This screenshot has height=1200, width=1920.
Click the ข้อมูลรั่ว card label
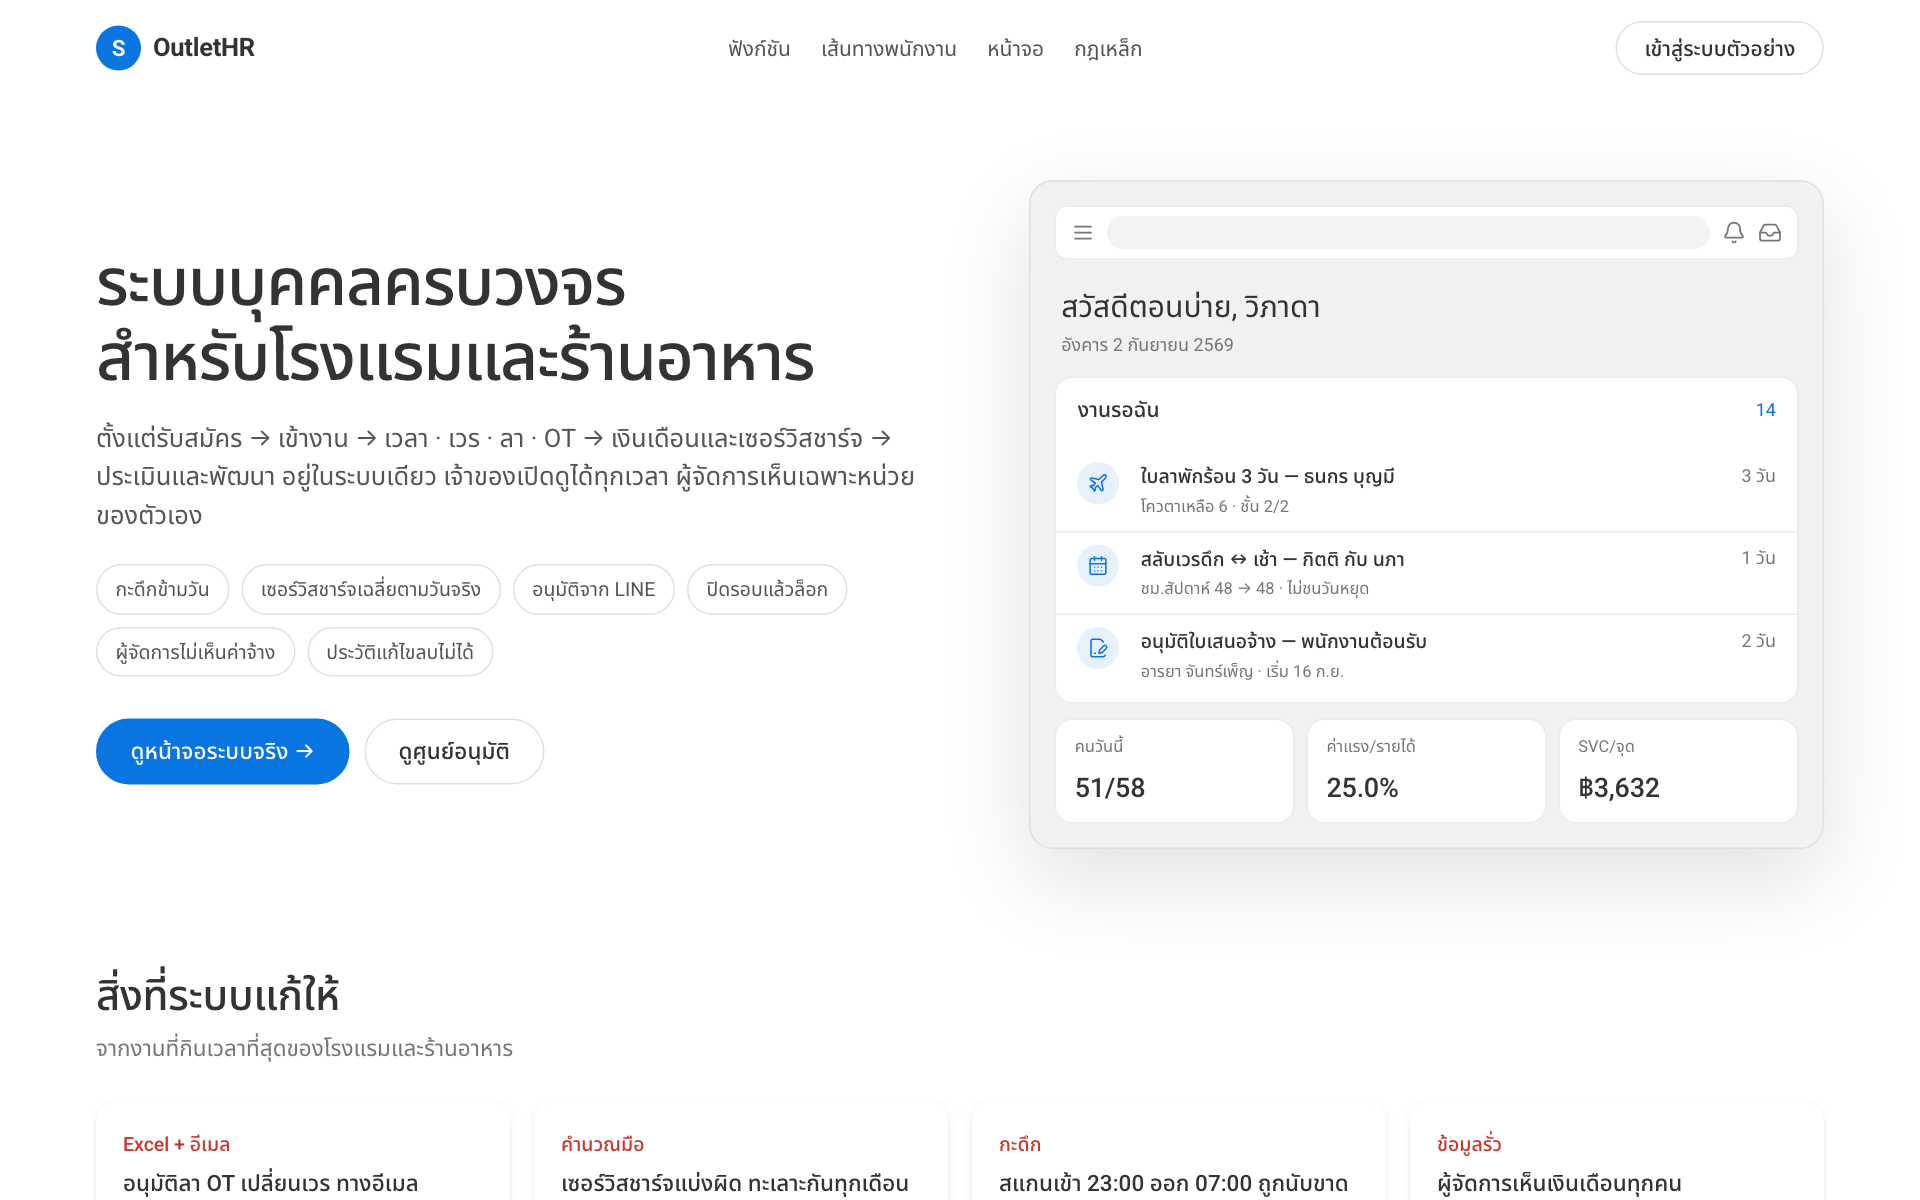click(x=1469, y=1144)
